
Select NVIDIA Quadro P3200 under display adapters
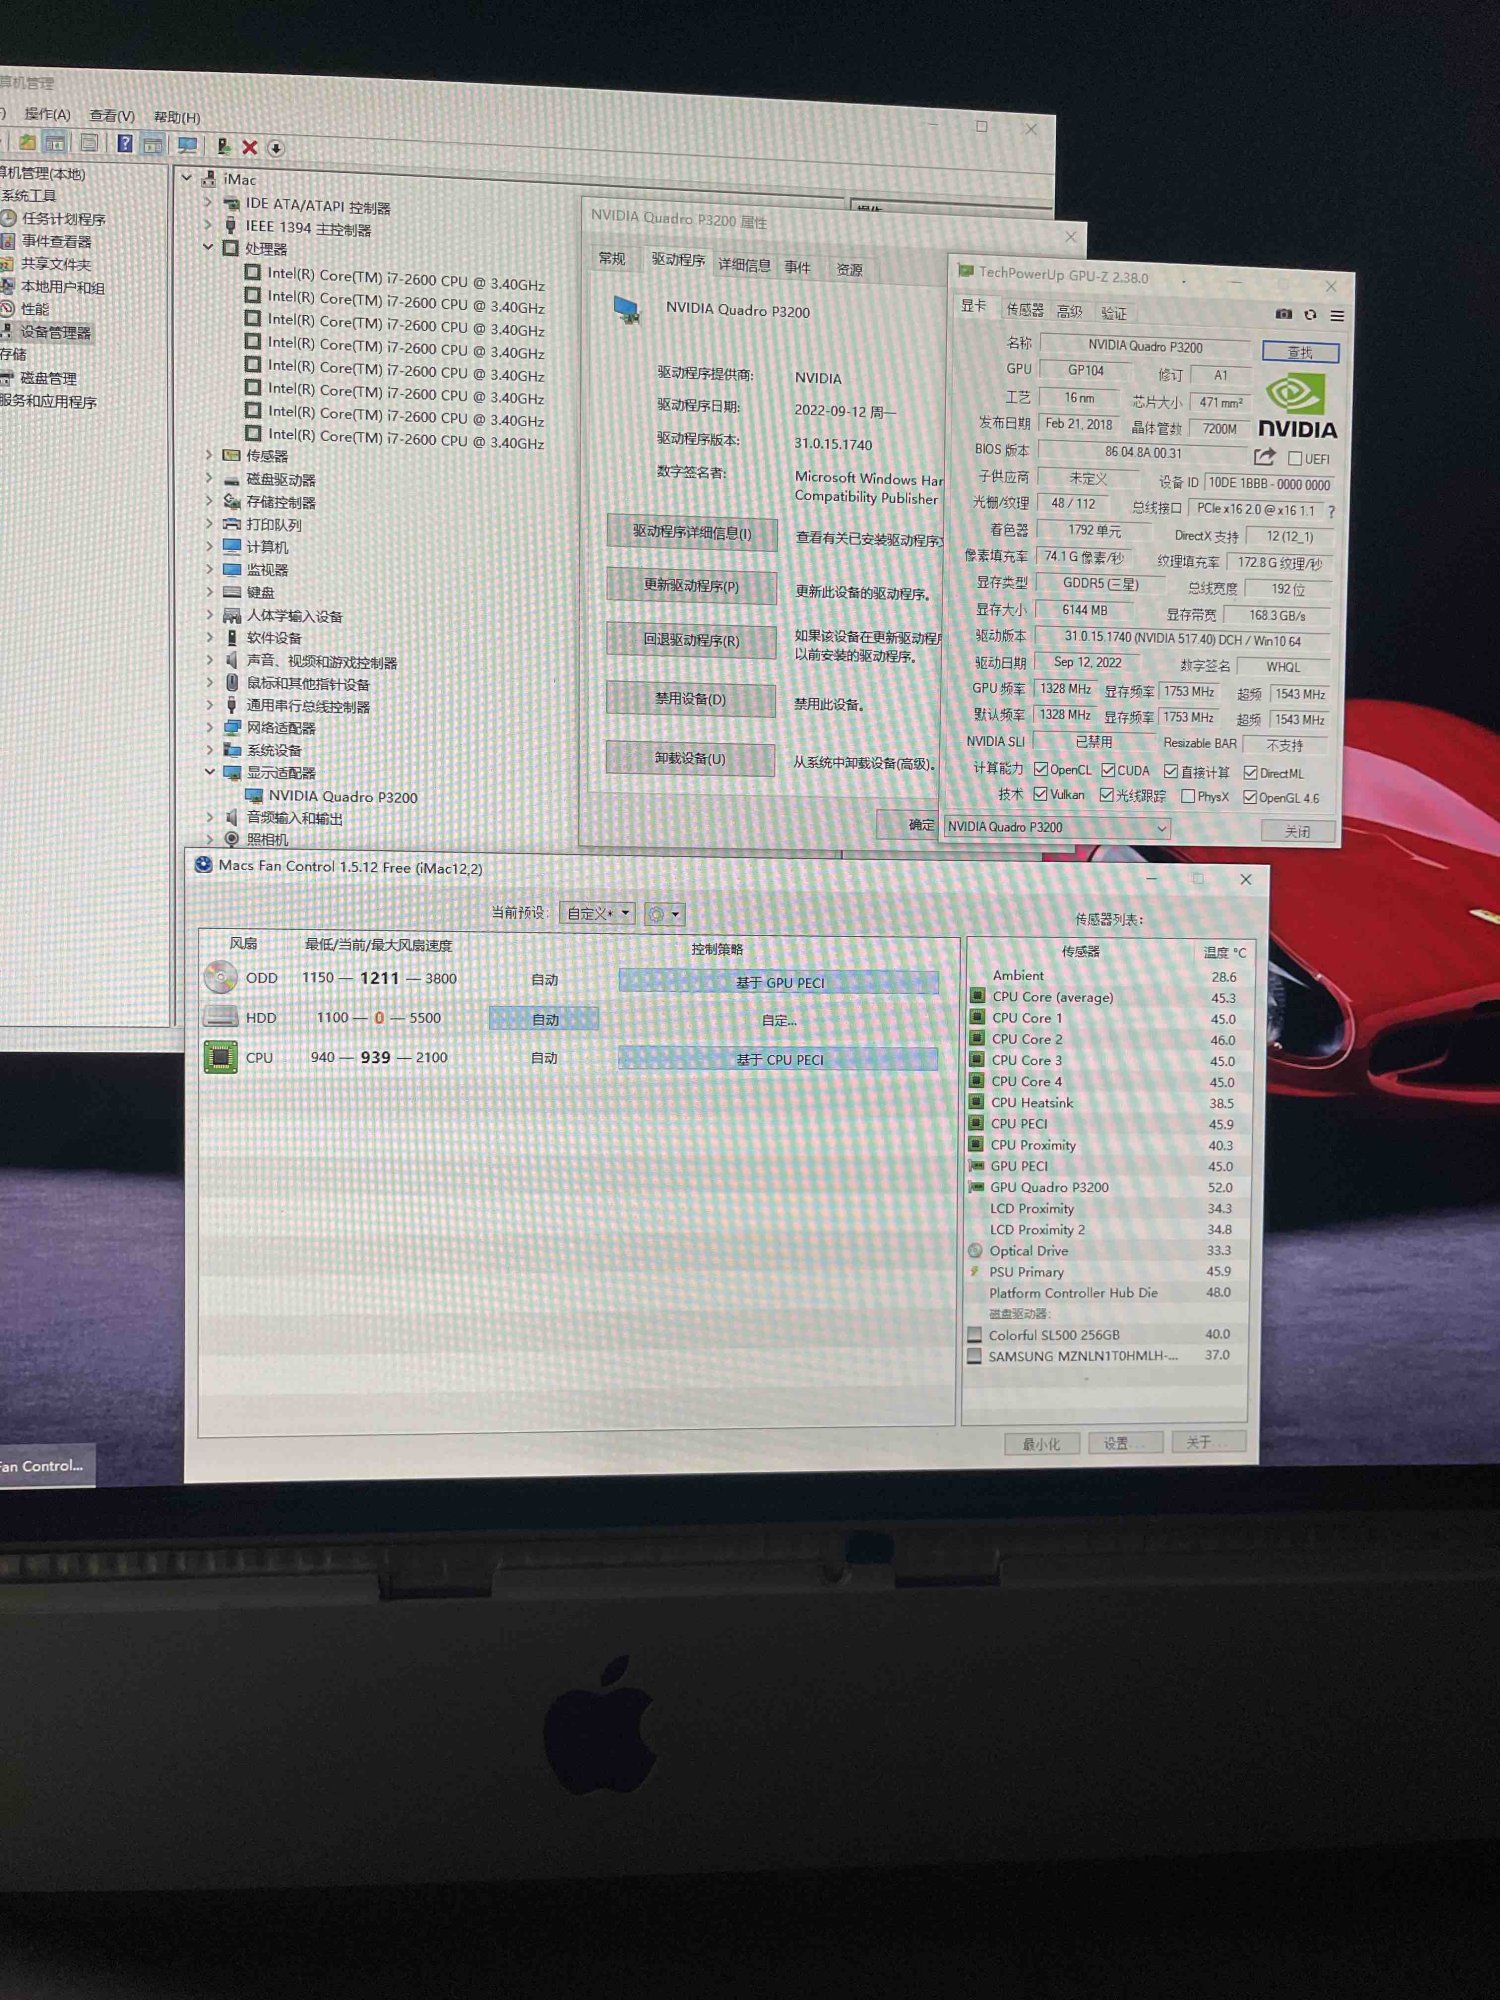pos(342,797)
